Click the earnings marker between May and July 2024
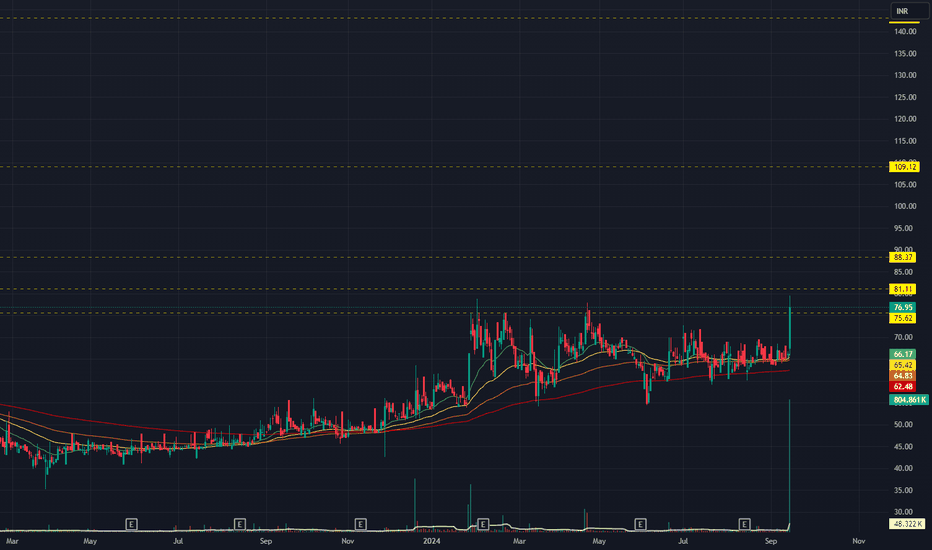Screen dimensions: 932x550 (640, 524)
